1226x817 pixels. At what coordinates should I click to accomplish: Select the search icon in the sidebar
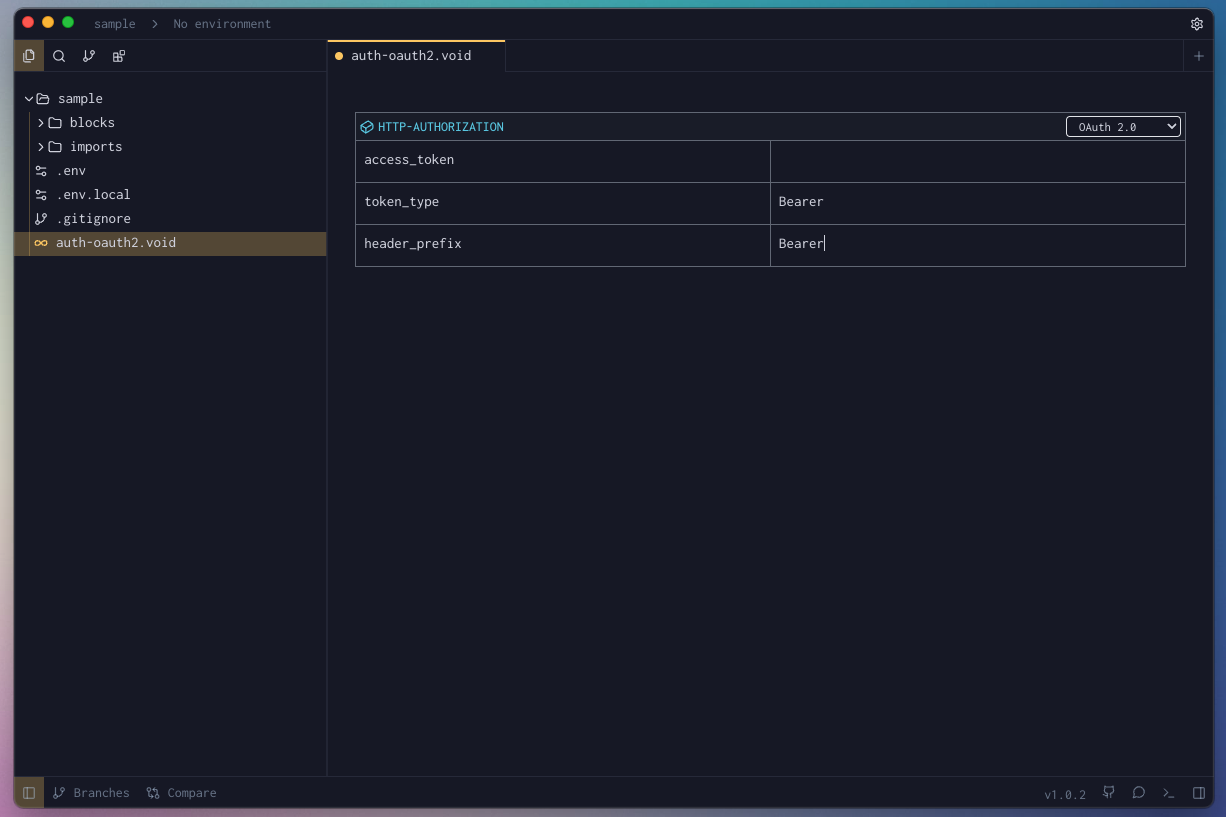[59, 56]
